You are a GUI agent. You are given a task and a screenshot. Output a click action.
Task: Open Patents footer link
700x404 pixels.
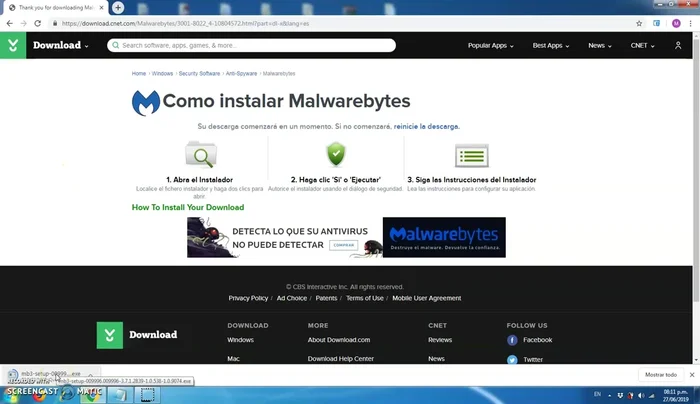(326, 298)
